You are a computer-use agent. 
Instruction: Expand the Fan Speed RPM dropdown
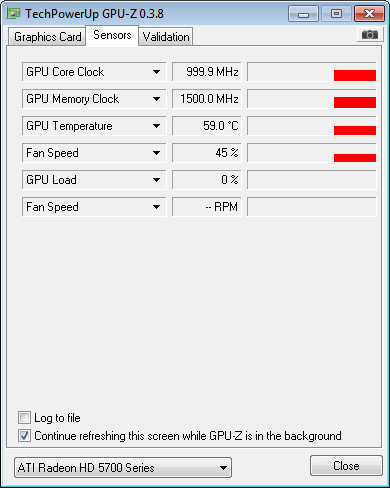pos(94,207)
